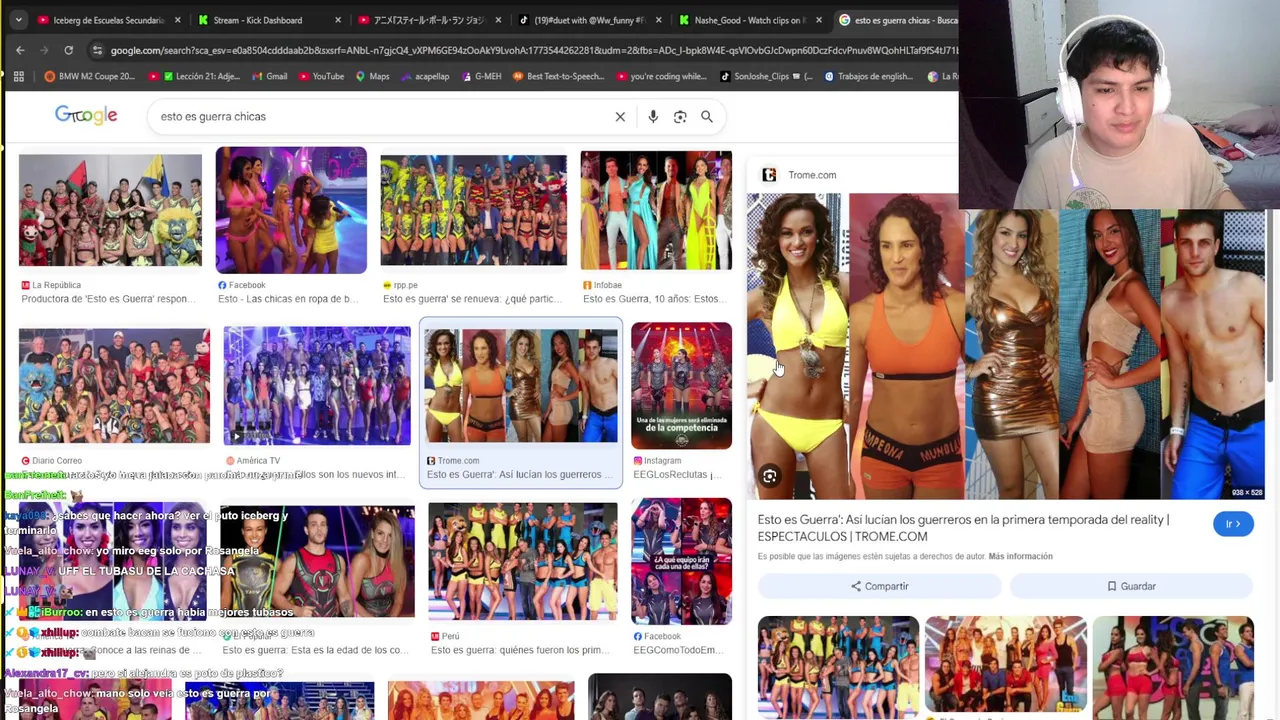1280x720 pixels.
Task: Open Instagram EGLosReclutas image thumbnail
Action: pos(681,385)
